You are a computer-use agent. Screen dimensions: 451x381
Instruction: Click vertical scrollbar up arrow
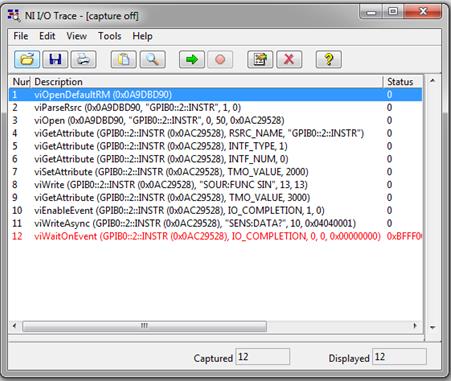(x=432, y=80)
